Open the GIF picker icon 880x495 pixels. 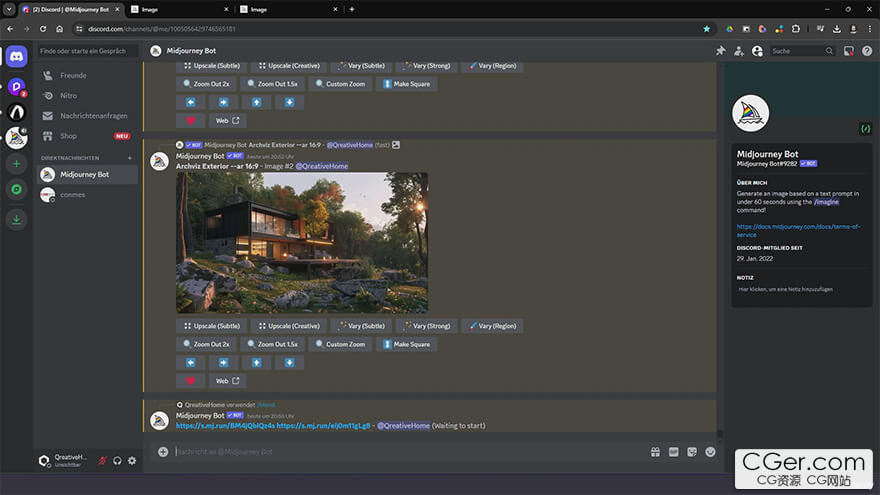pyautogui.click(x=673, y=452)
